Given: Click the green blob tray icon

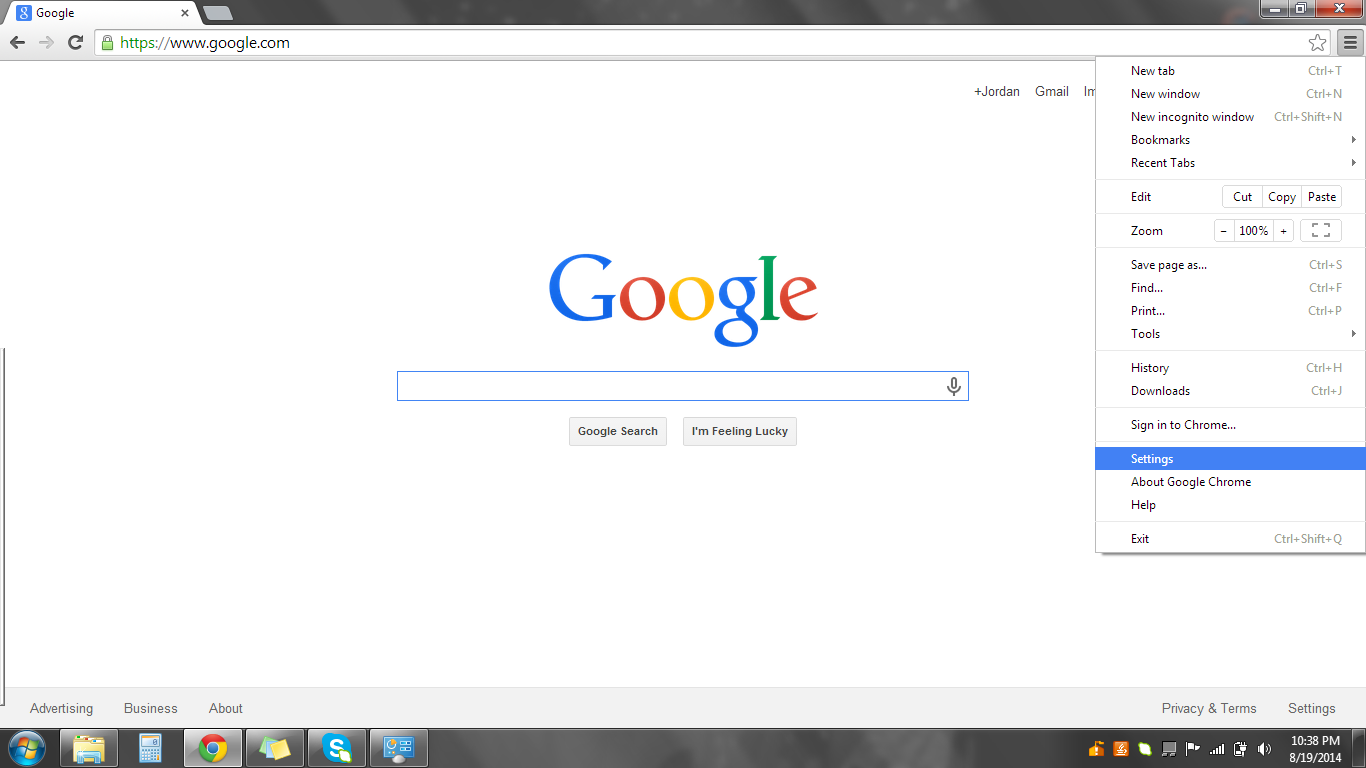Looking at the screenshot, I should (x=1145, y=749).
